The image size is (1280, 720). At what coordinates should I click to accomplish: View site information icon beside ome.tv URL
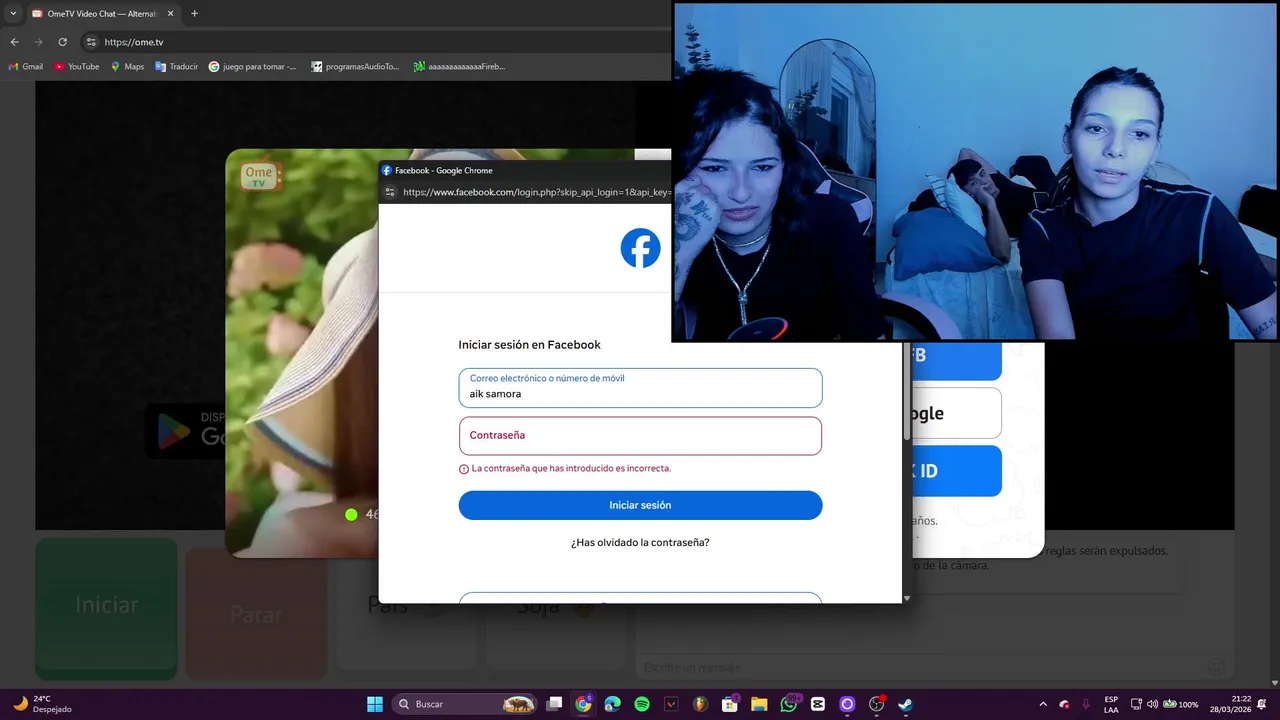(91, 42)
